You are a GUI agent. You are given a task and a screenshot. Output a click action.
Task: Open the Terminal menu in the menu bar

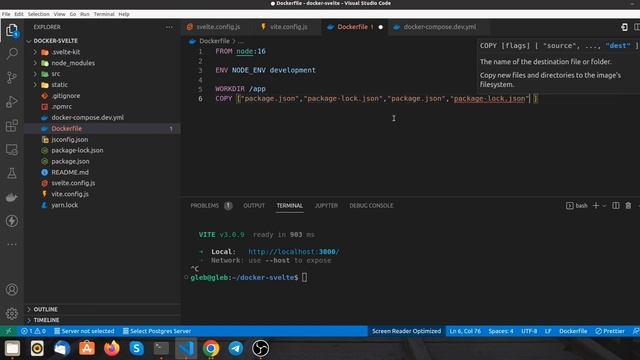click(104, 14)
